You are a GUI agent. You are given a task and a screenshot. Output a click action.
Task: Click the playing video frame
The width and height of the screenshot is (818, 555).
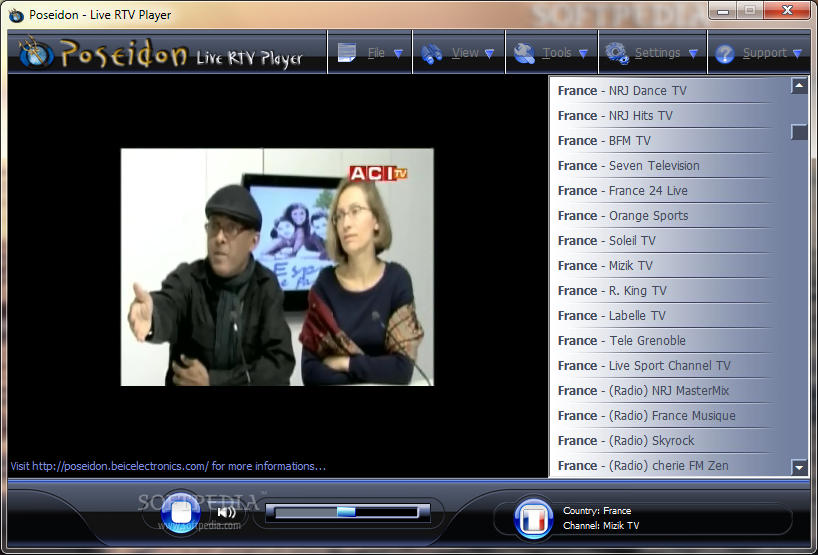(x=277, y=267)
